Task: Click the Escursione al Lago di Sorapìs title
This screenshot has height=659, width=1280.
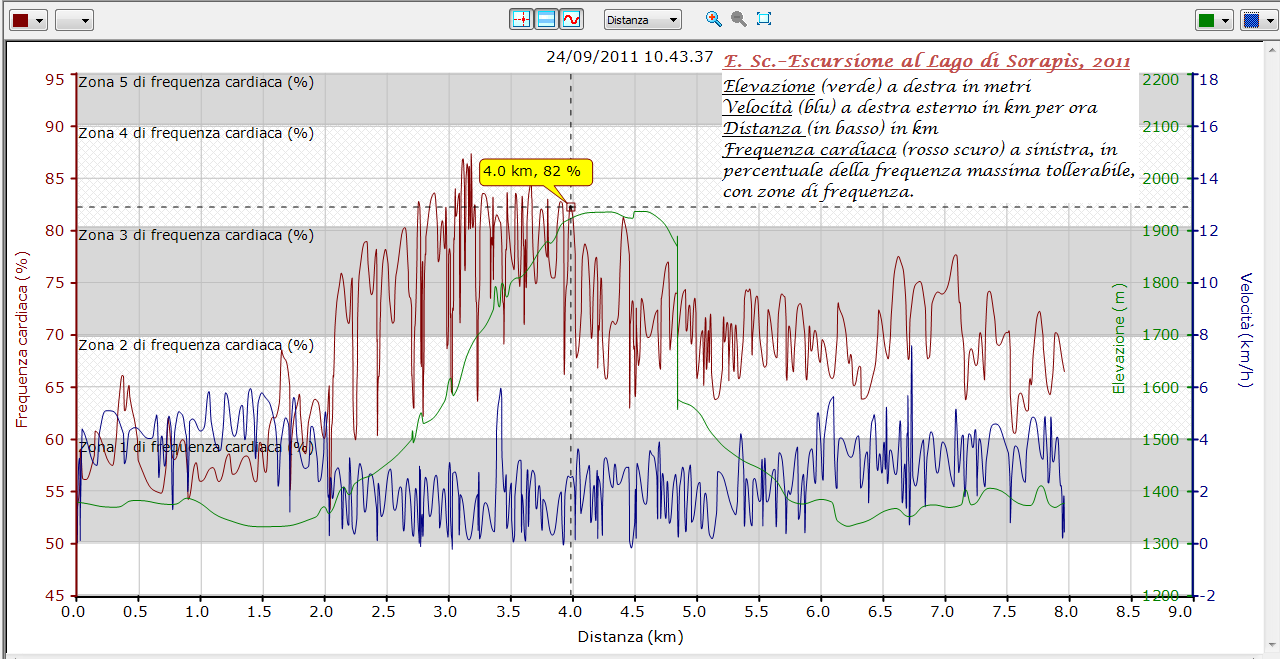Action: [x=927, y=62]
